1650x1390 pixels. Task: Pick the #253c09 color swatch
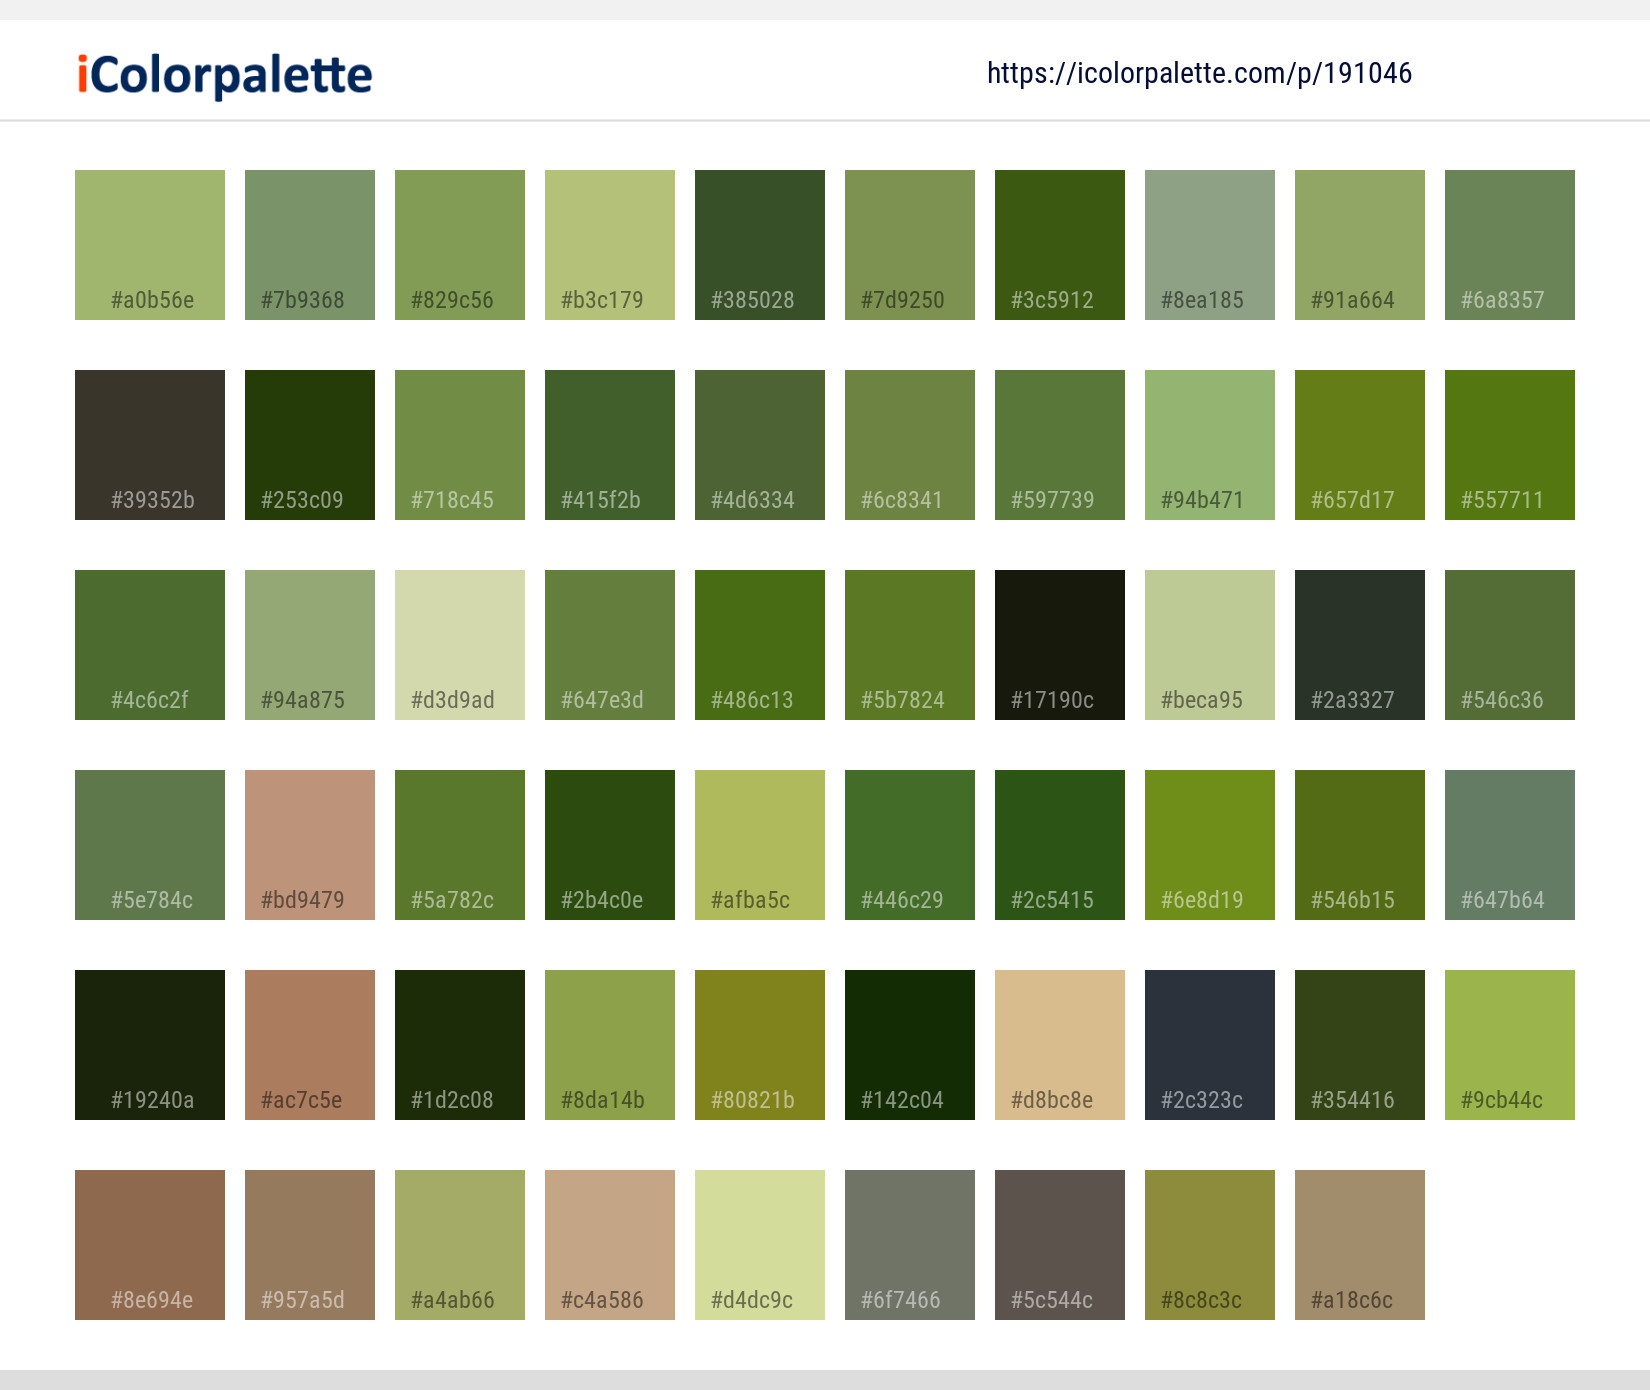tap(310, 445)
